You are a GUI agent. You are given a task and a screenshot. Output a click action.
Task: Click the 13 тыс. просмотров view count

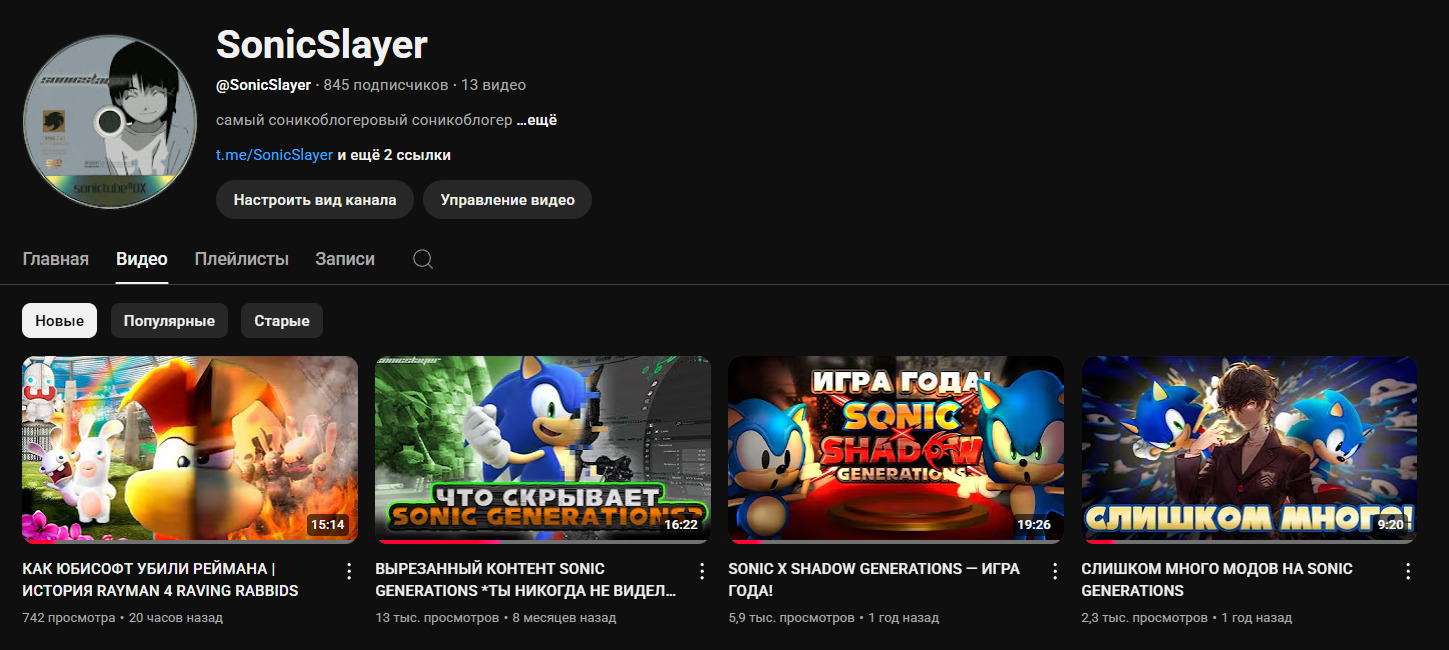click(x=437, y=618)
